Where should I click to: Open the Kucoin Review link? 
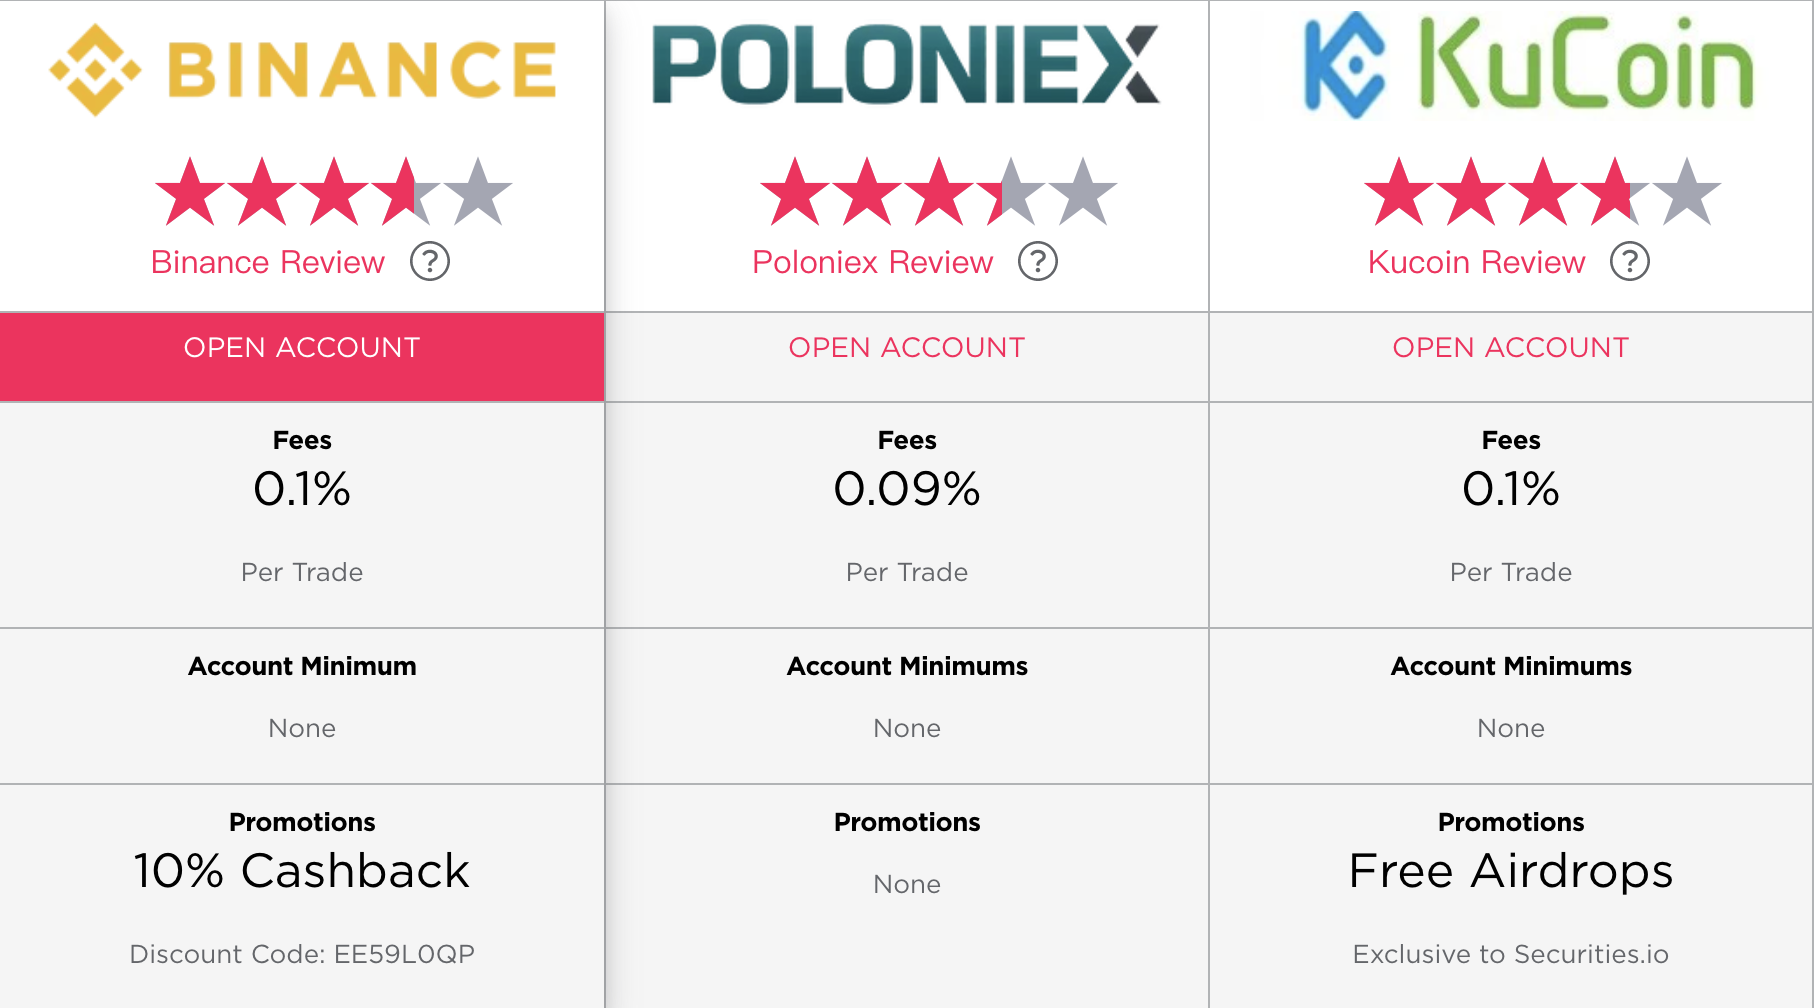point(1477,262)
